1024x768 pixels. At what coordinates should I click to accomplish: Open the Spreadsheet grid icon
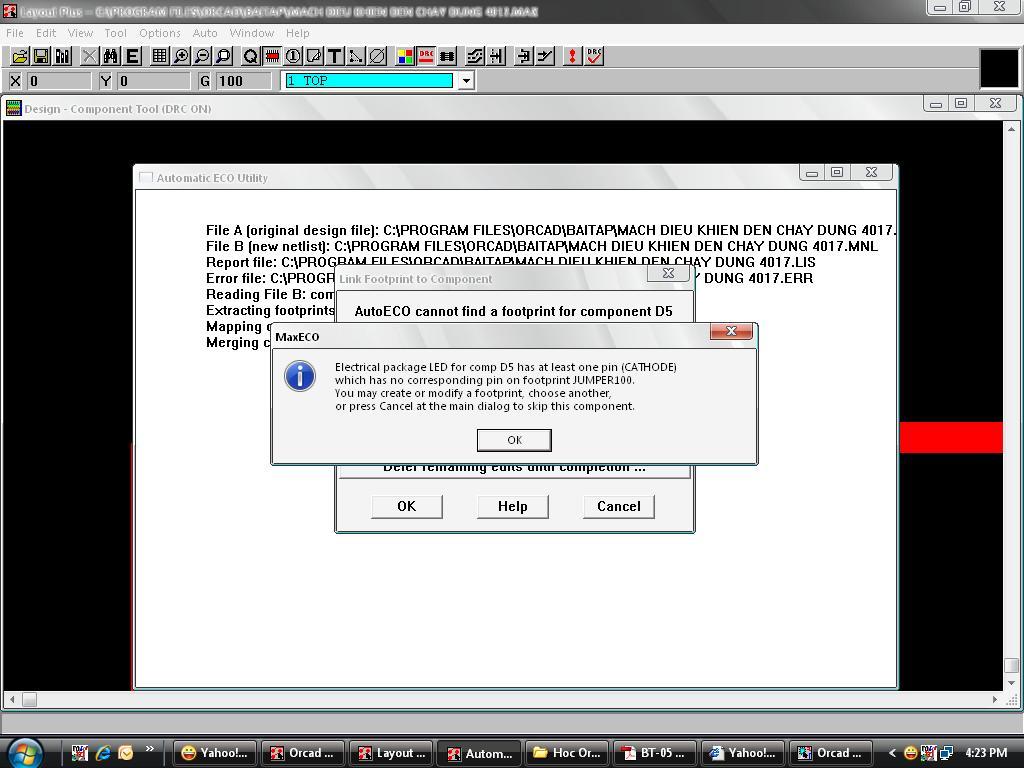coord(159,56)
